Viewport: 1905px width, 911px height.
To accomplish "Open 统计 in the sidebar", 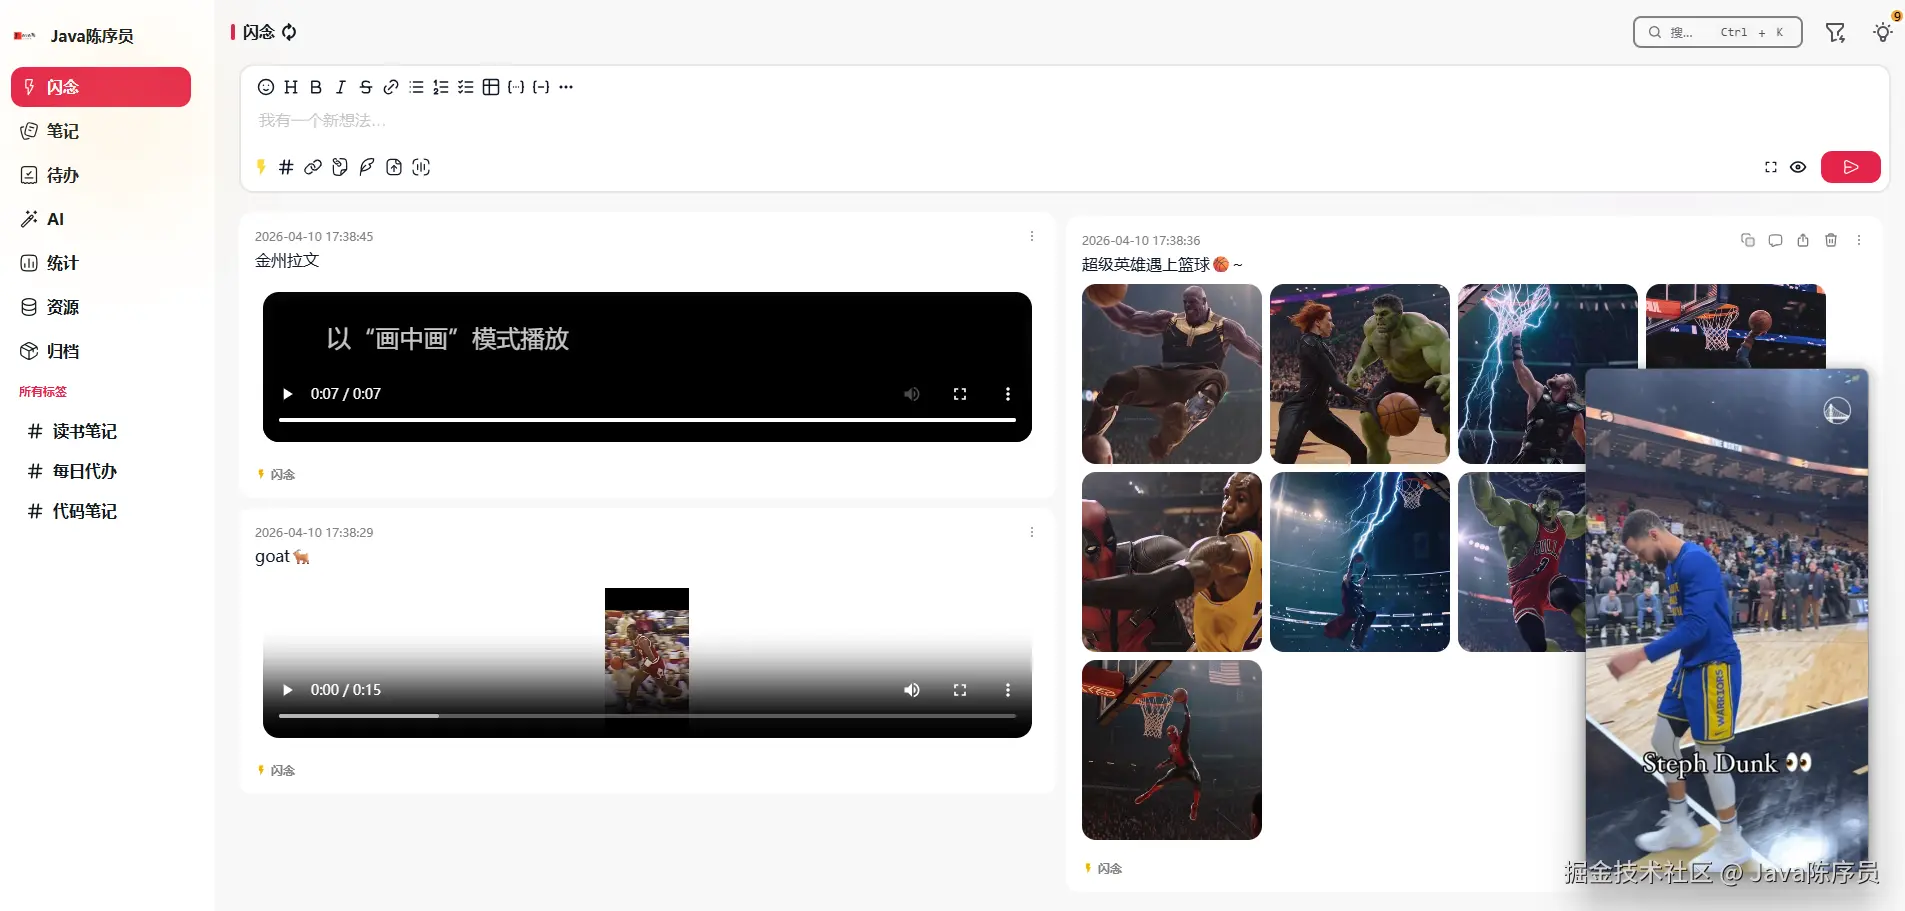I will point(101,263).
